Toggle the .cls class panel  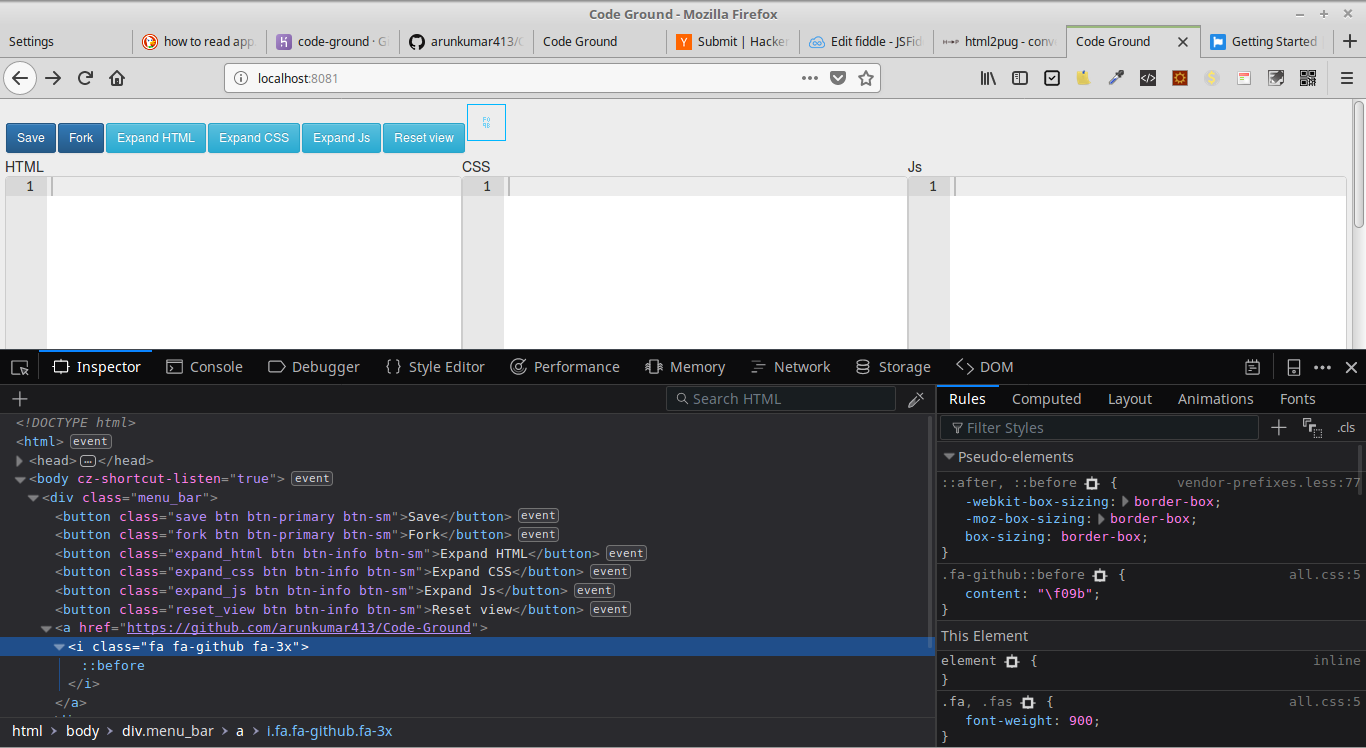[1346, 428]
